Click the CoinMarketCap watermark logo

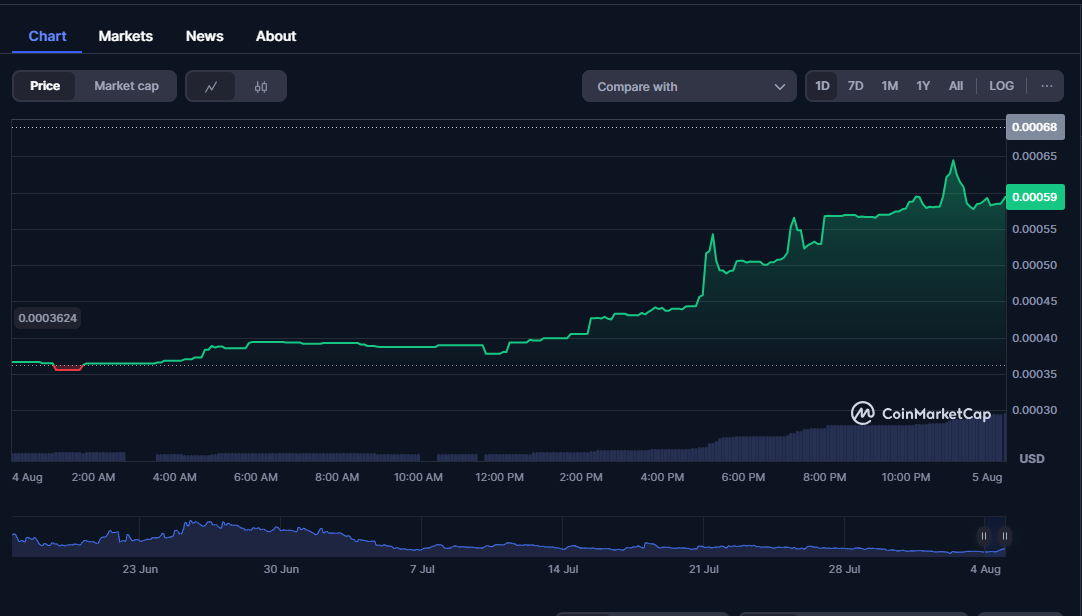[x=920, y=413]
